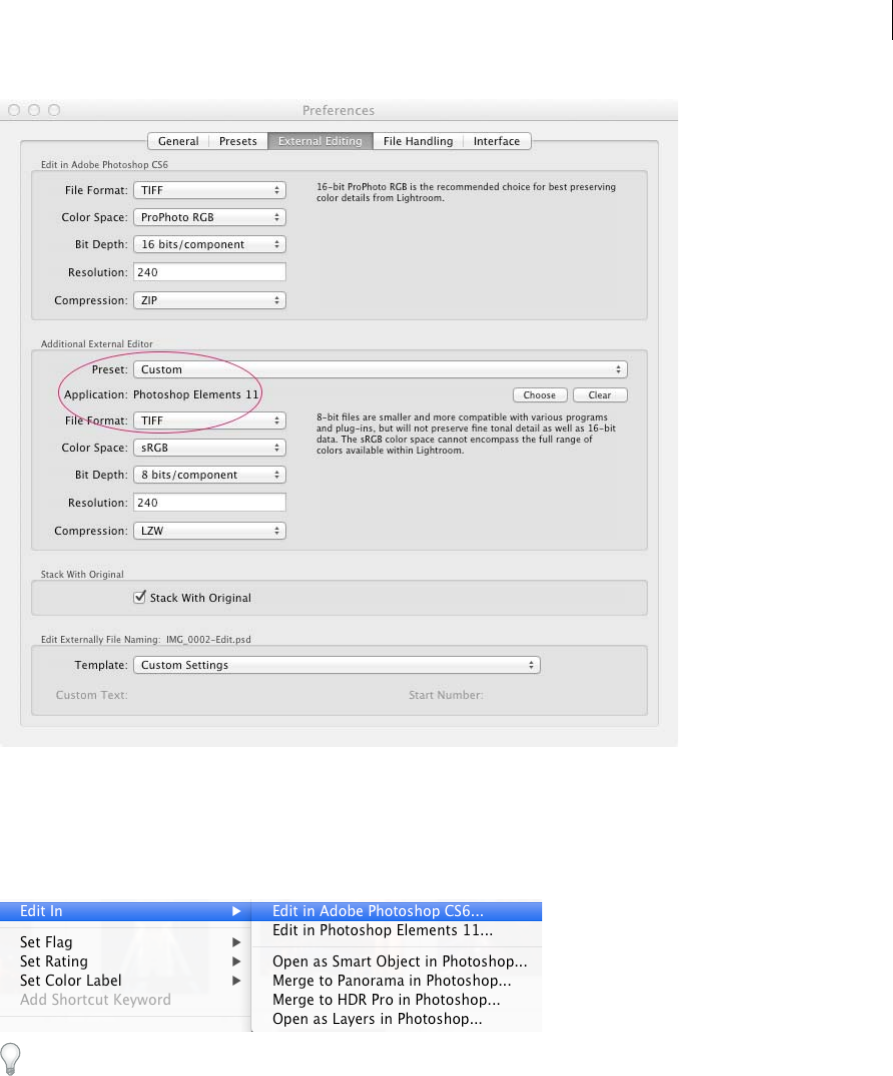This screenshot has height=1076, width=893.
Task: Click file naming example IMG_0002-Edit.psd
Action: (209, 640)
